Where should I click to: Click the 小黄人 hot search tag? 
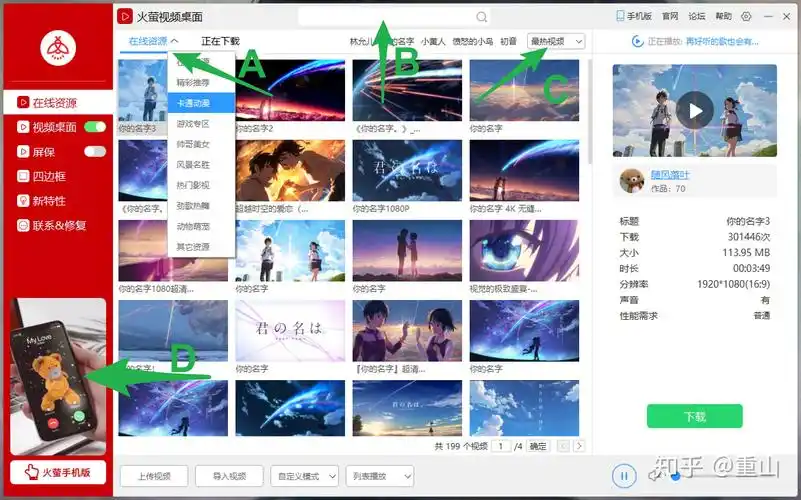[433, 41]
